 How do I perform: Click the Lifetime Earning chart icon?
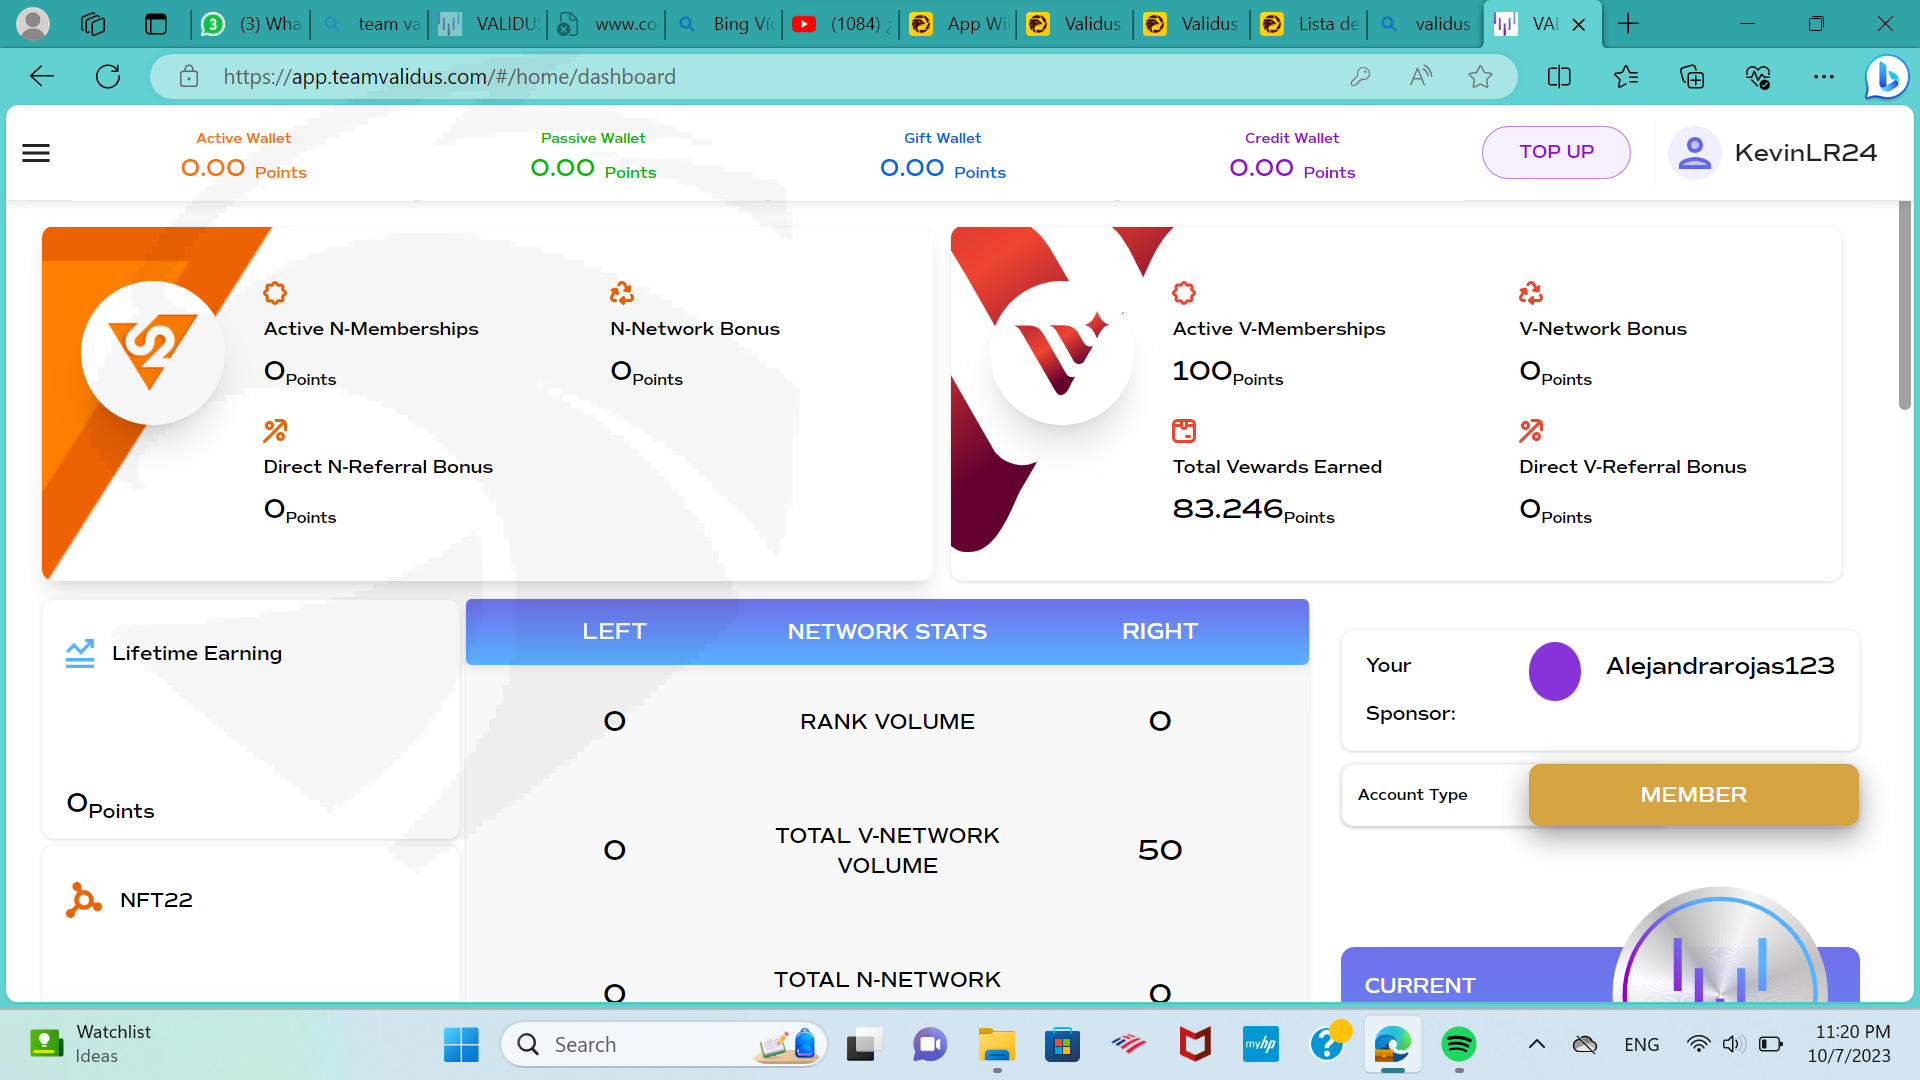pos(80,653)
